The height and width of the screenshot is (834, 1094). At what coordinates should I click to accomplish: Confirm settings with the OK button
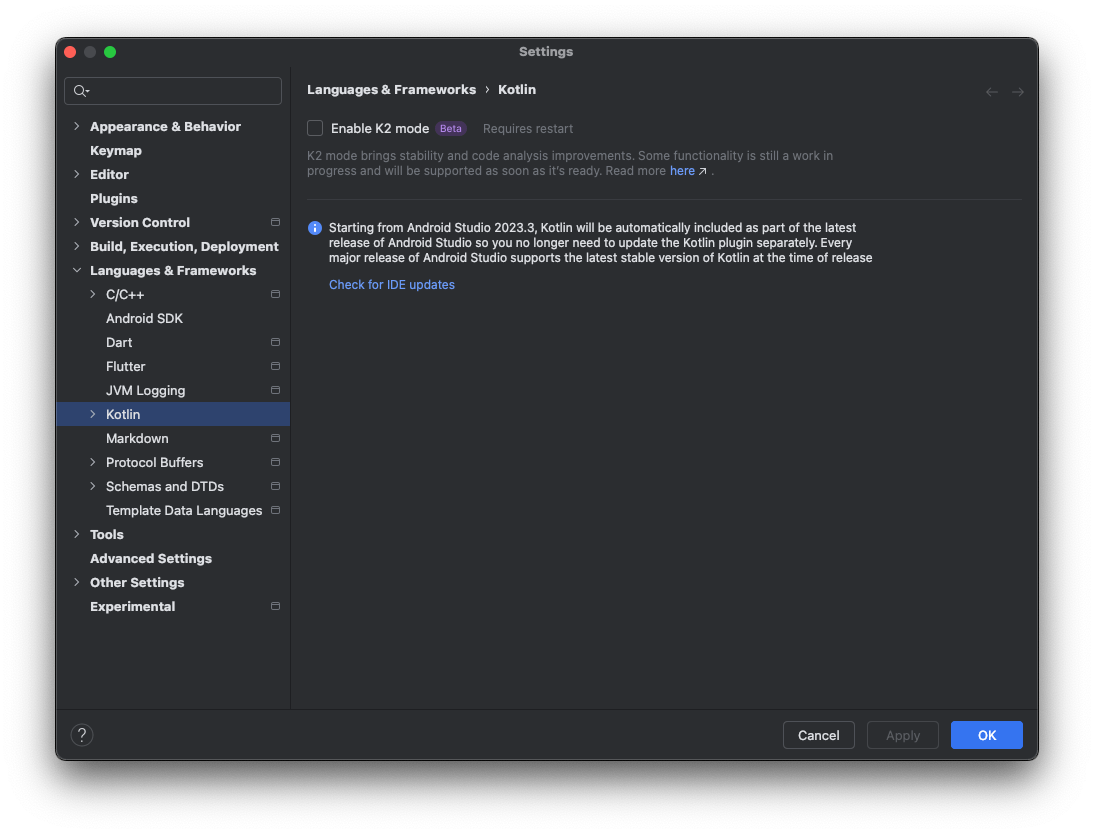click(x=987, y=735)
